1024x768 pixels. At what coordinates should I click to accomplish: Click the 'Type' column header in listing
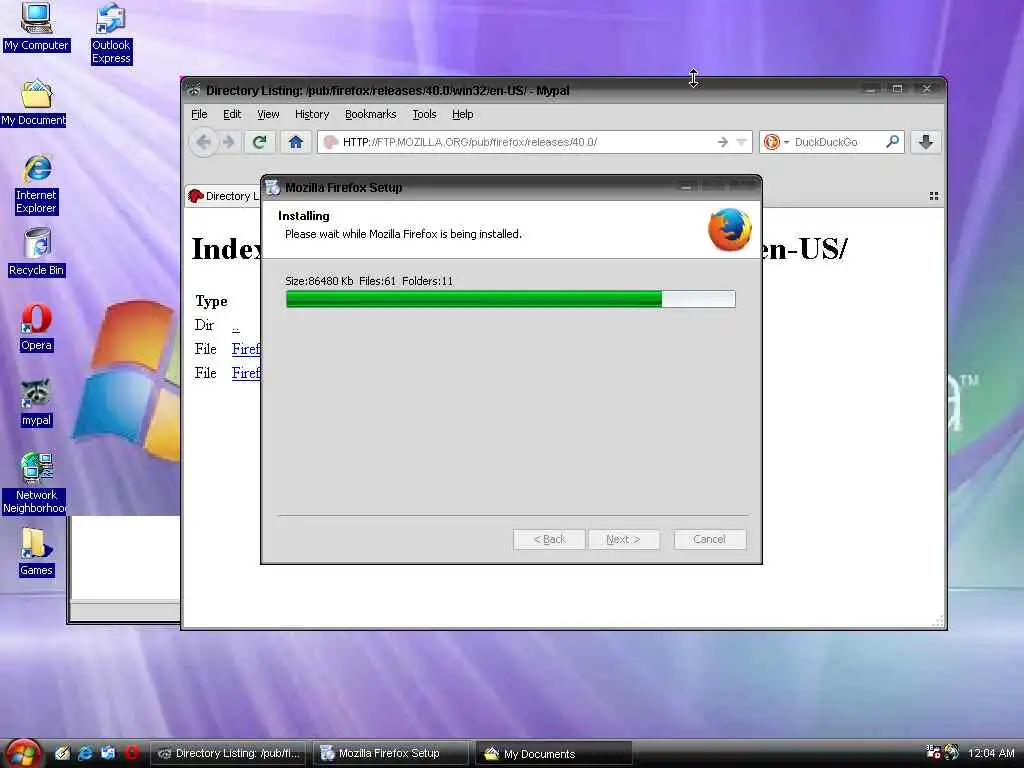coord(211,302)
